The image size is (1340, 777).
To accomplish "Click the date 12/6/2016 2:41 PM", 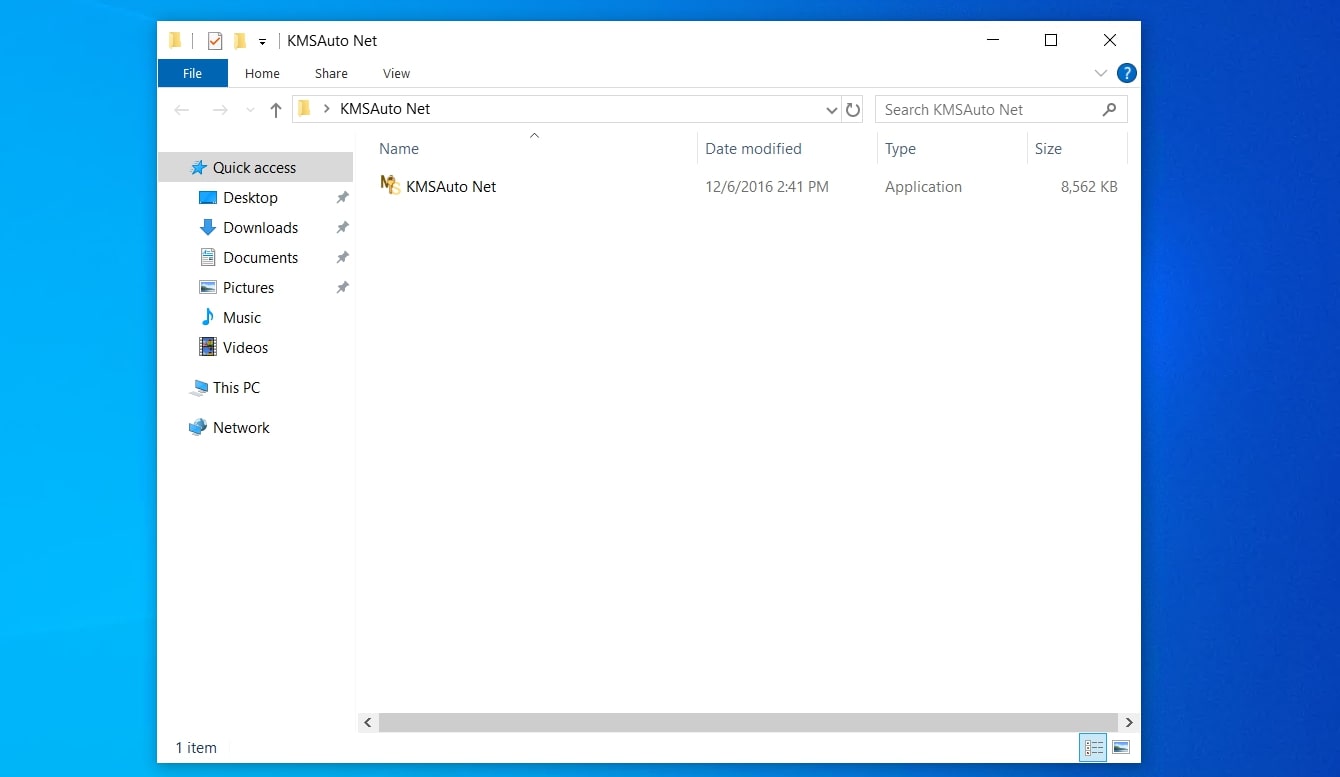I will (x=767, y=187).
